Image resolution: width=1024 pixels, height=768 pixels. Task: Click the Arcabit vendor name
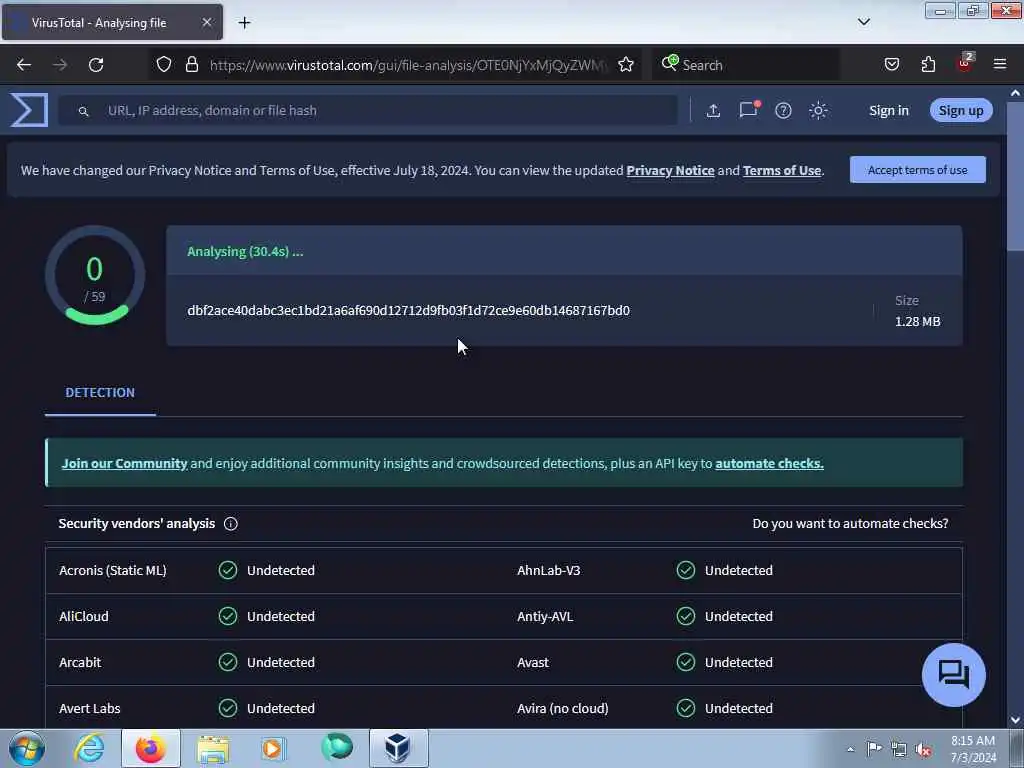tap(80, 662)
